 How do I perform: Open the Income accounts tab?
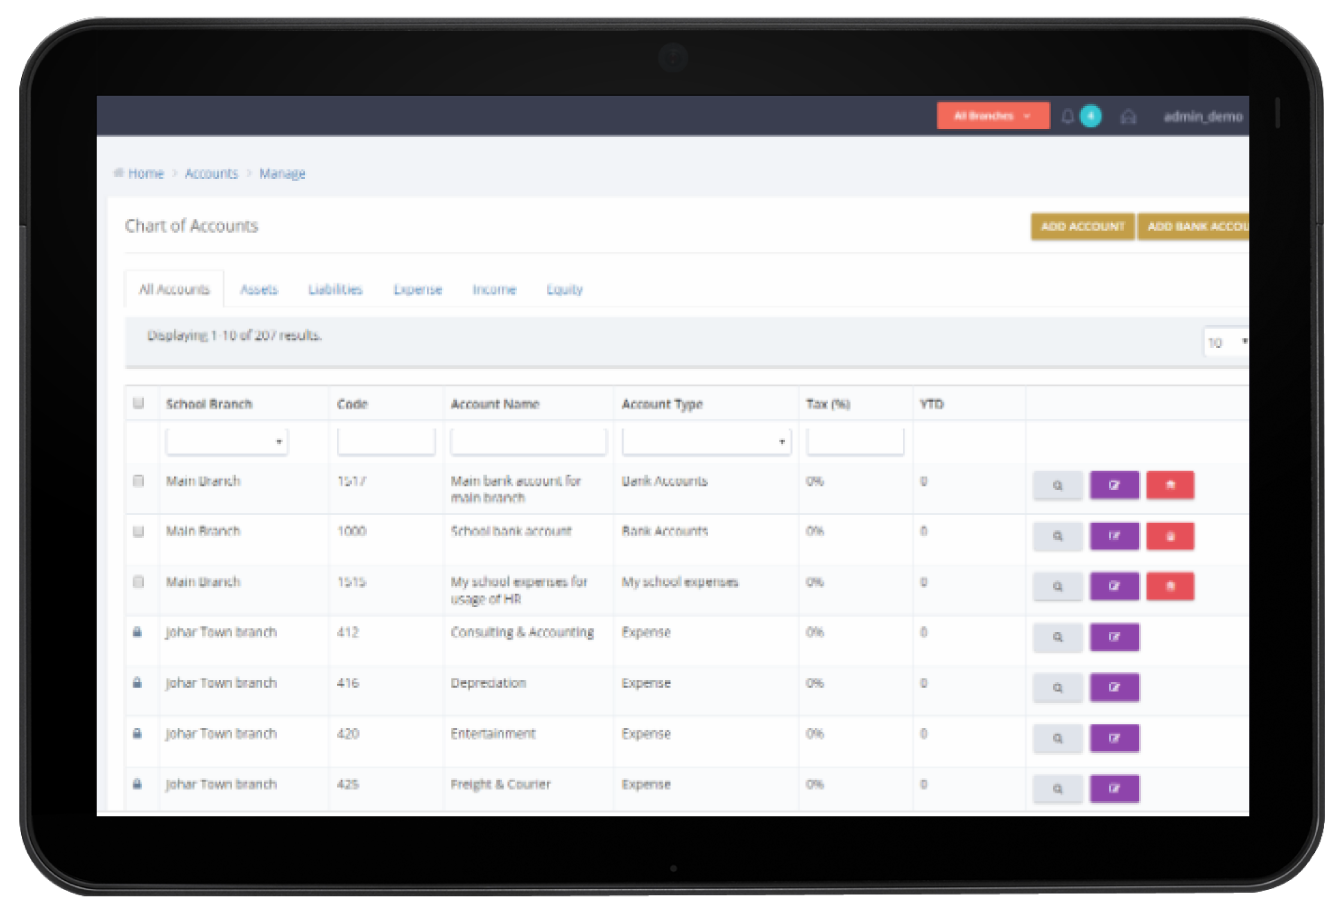494,289
